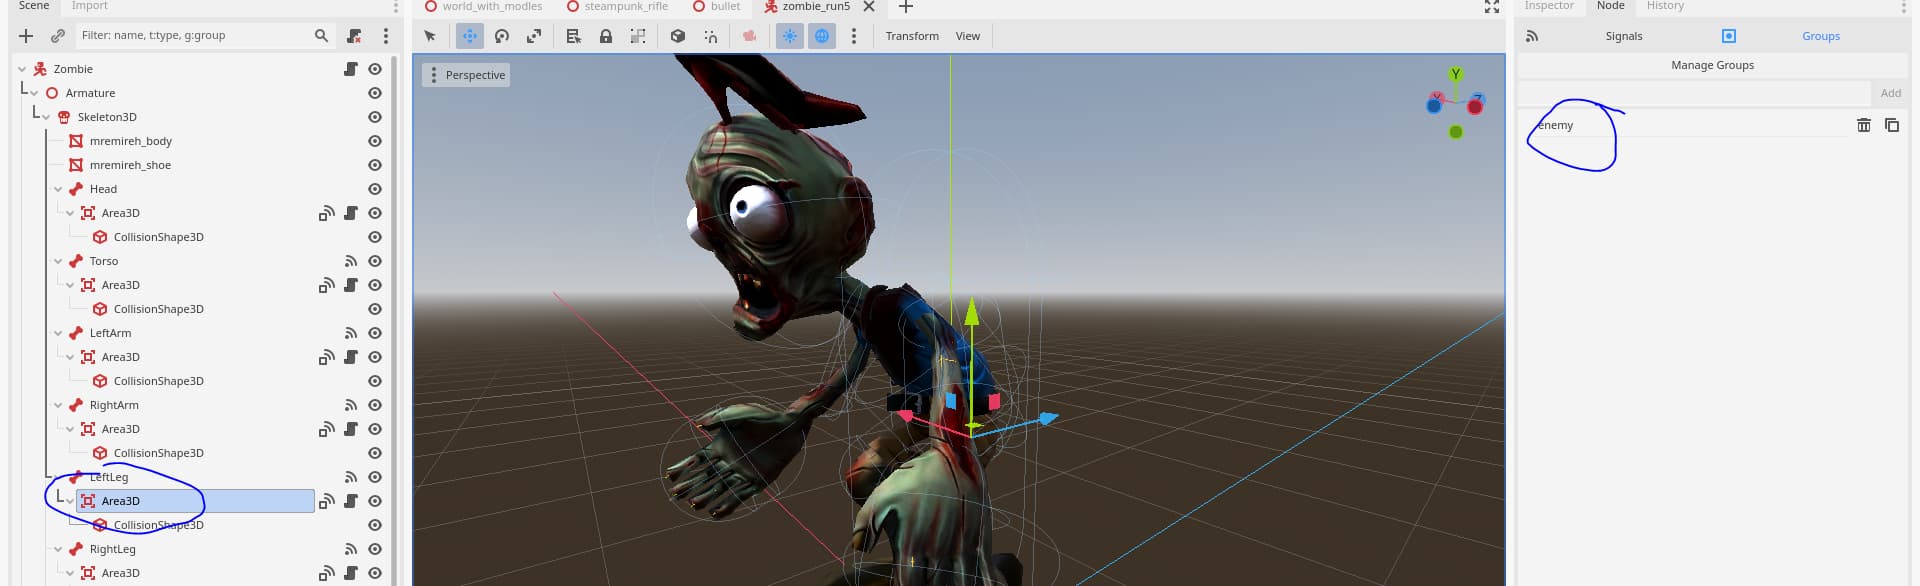Activate the Rotate mode tool
Screen dimensions: 1920x586
coord(502,36)
